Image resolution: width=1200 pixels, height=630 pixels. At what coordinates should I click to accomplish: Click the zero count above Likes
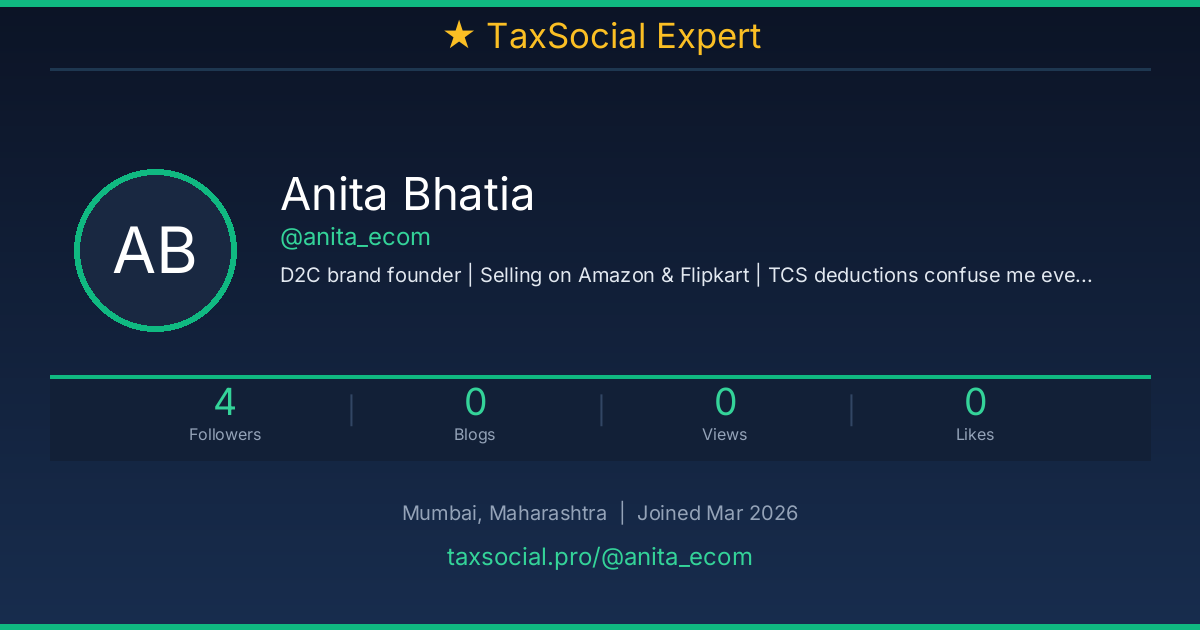pyautogui.click(x=975, y=402)
